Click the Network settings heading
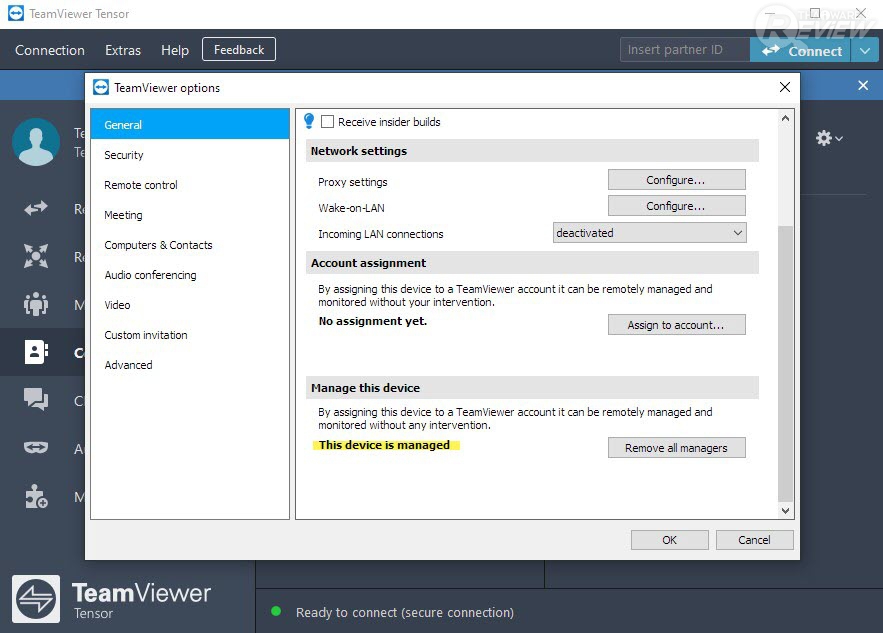This screenshot has width=883, height=633. click(x=359, y=151)
